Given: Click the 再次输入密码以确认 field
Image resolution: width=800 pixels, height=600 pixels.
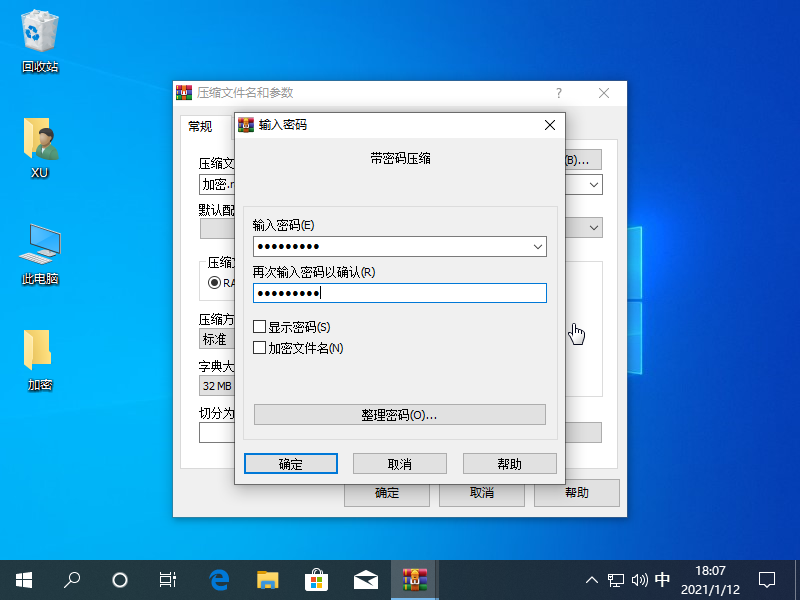Looking at the screenshot, I should point(399,293).
